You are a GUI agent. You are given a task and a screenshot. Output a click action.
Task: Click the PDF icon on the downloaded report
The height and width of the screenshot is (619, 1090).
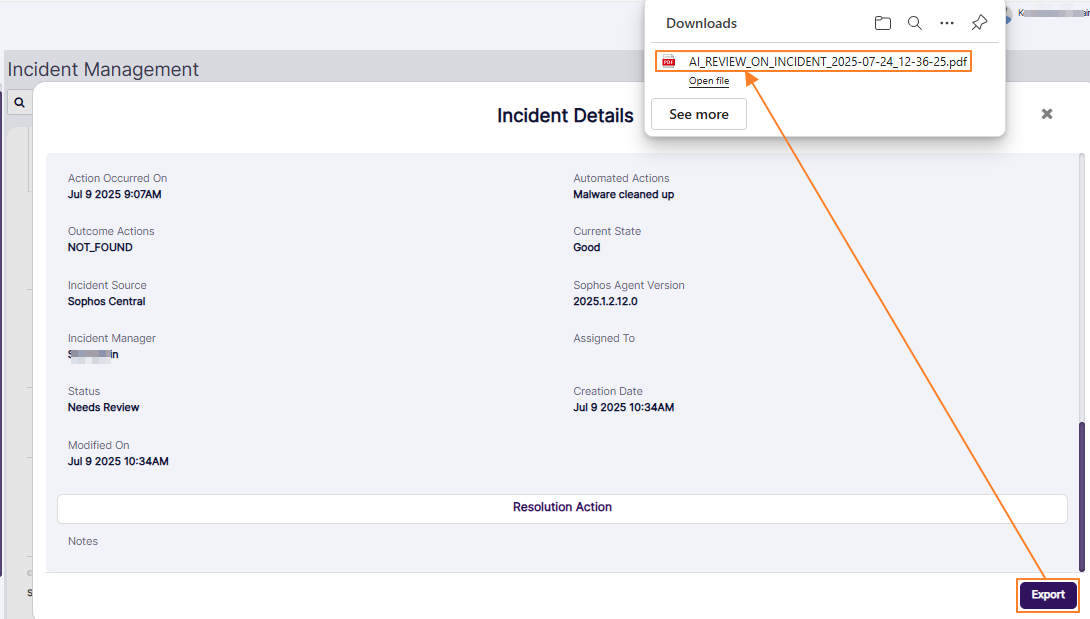pyautogui.click(x=668, y=60)
